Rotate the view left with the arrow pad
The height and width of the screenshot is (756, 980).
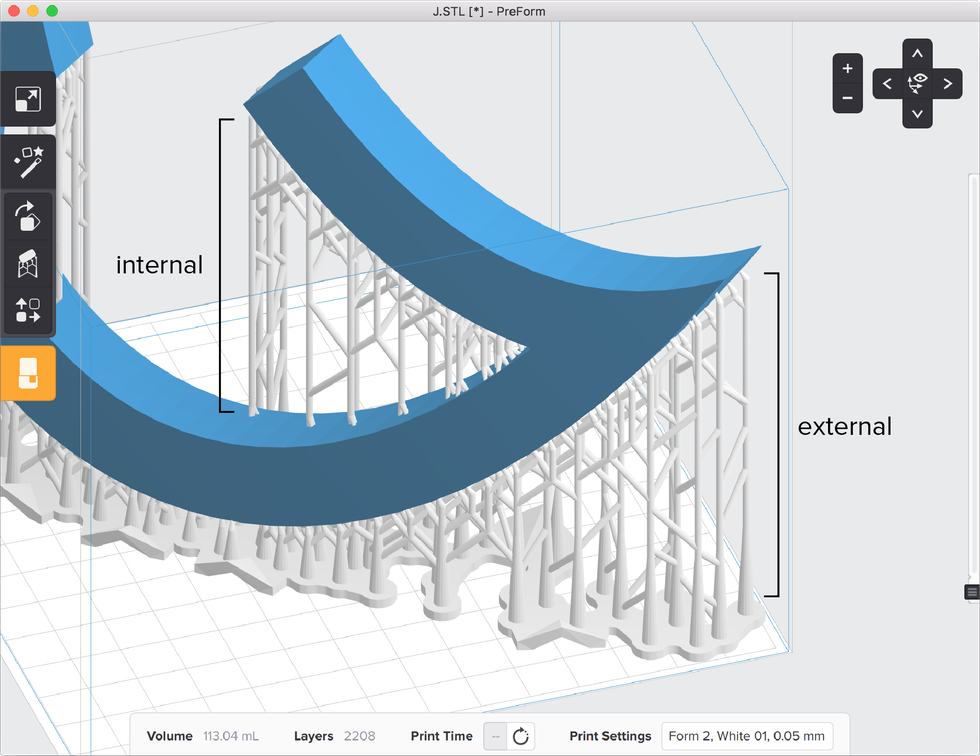coord(887,84)
